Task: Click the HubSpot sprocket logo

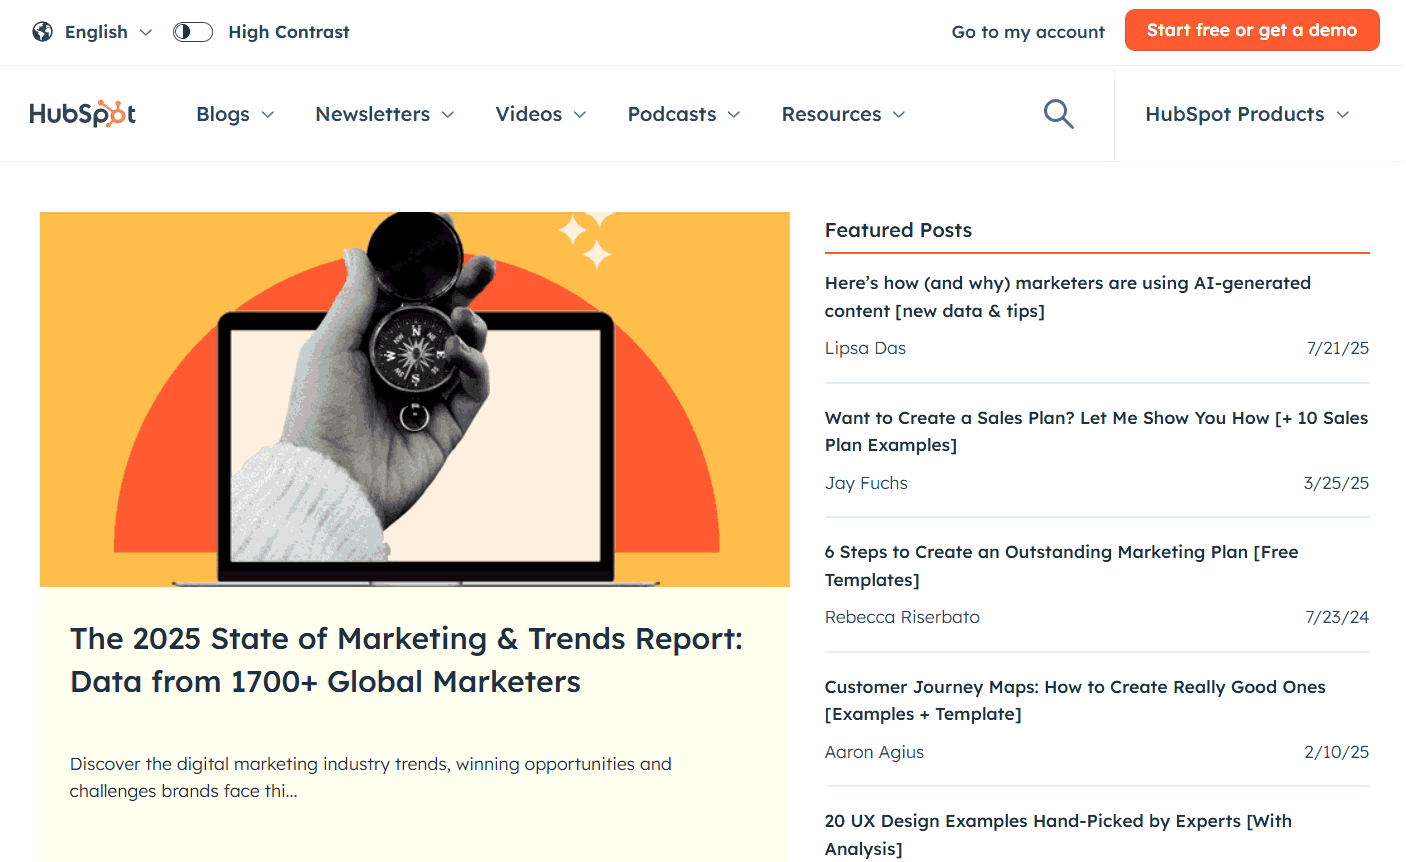Action: [x=83, y=113]
